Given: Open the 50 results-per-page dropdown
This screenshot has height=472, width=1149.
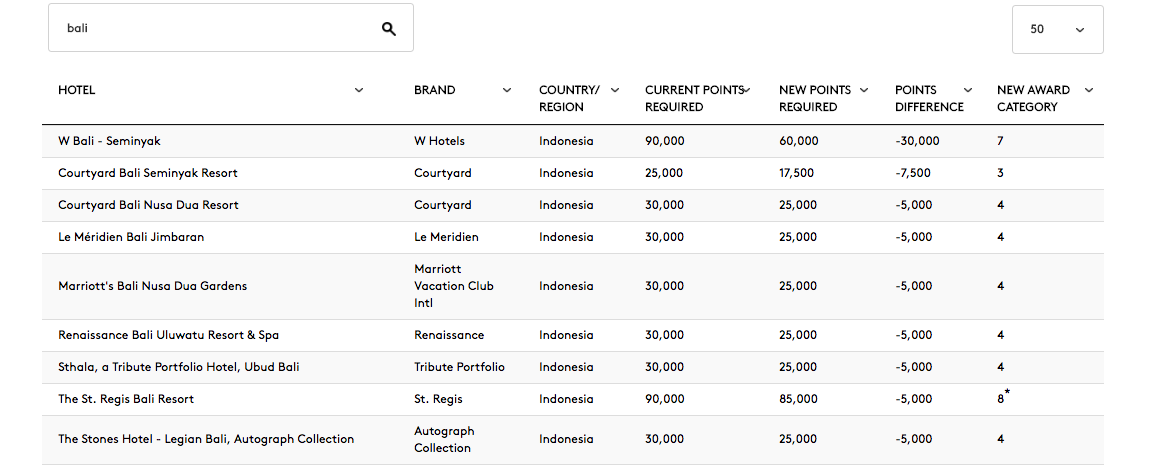Looking at the screenshot, I should tap(1057, 29).
